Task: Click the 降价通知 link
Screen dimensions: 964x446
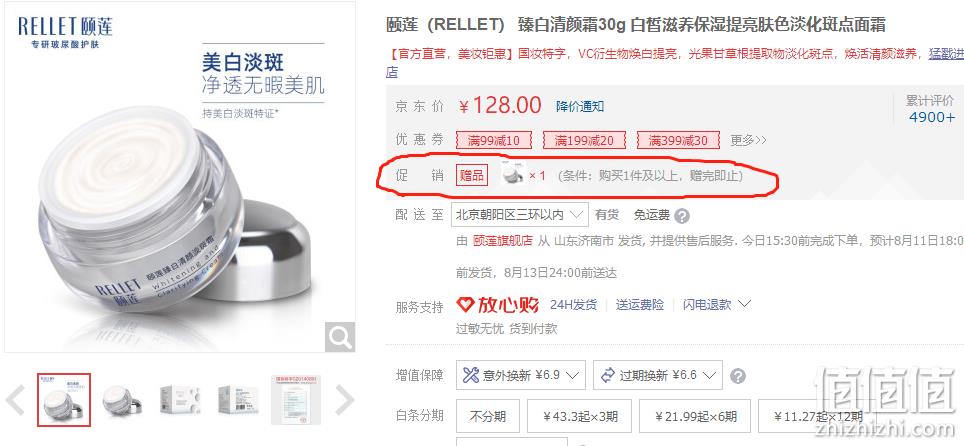Action: click(x=580, y=106)
